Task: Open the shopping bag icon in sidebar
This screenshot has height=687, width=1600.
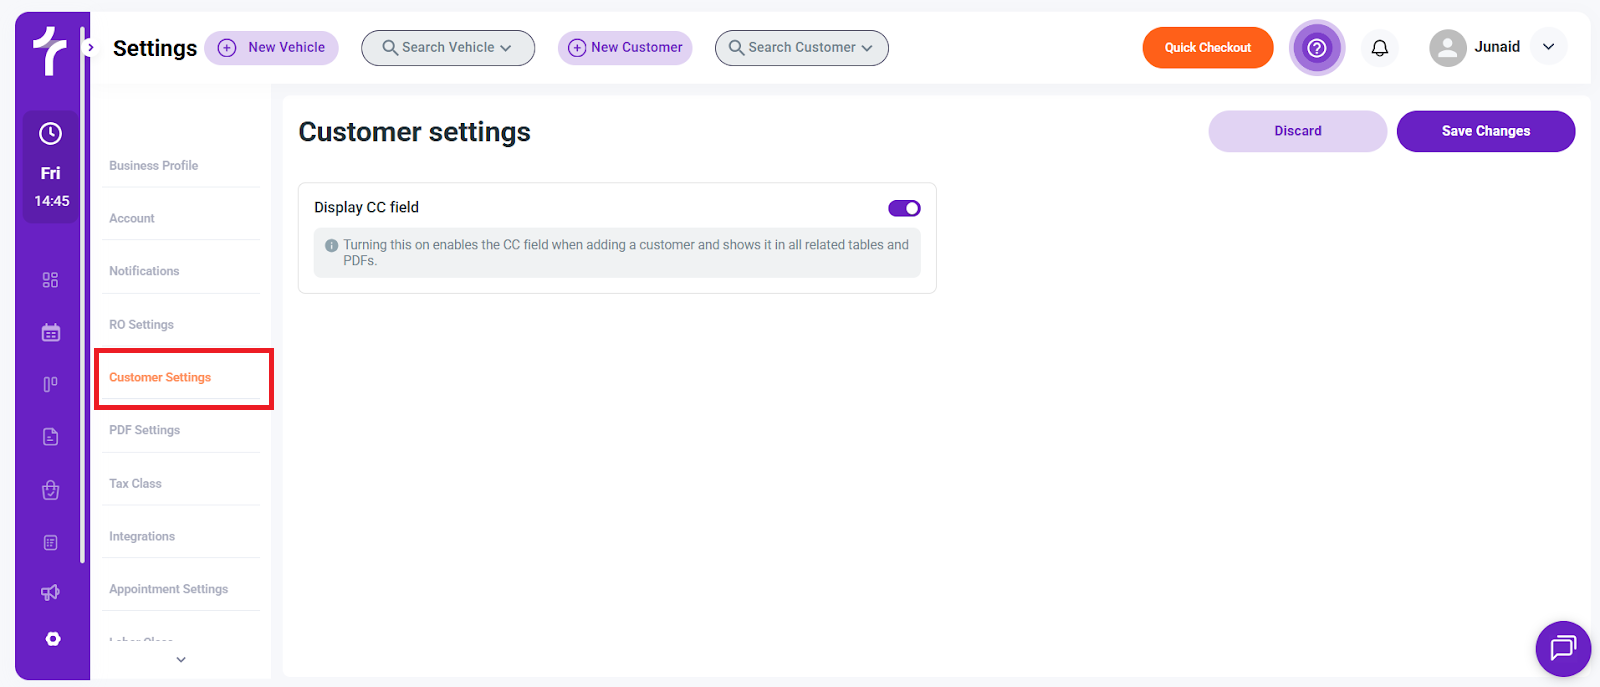Action: pyautogui.click(x=51, y=490)
